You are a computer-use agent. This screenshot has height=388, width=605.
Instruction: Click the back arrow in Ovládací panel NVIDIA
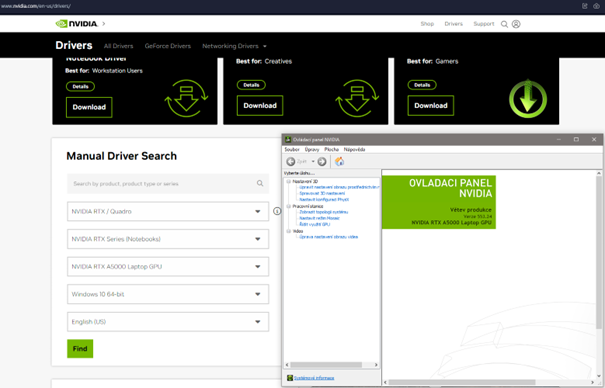pyautogui.click(x=291, y=161)
